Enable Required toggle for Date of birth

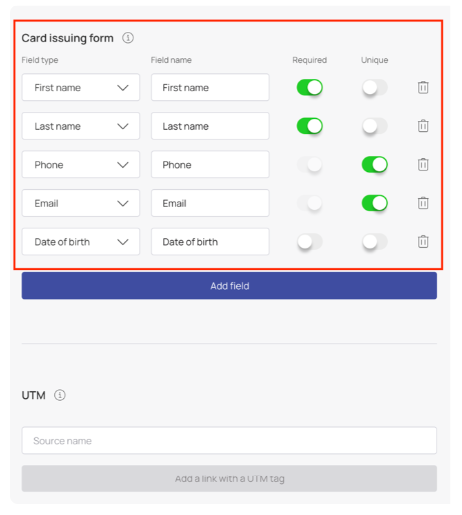point(310,241)
